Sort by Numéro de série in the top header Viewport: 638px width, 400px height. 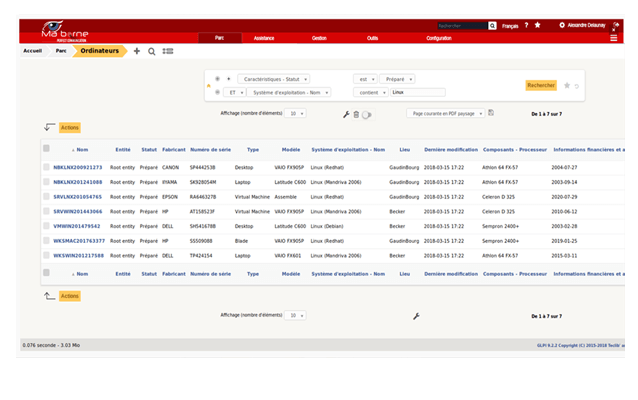[210, 150]
